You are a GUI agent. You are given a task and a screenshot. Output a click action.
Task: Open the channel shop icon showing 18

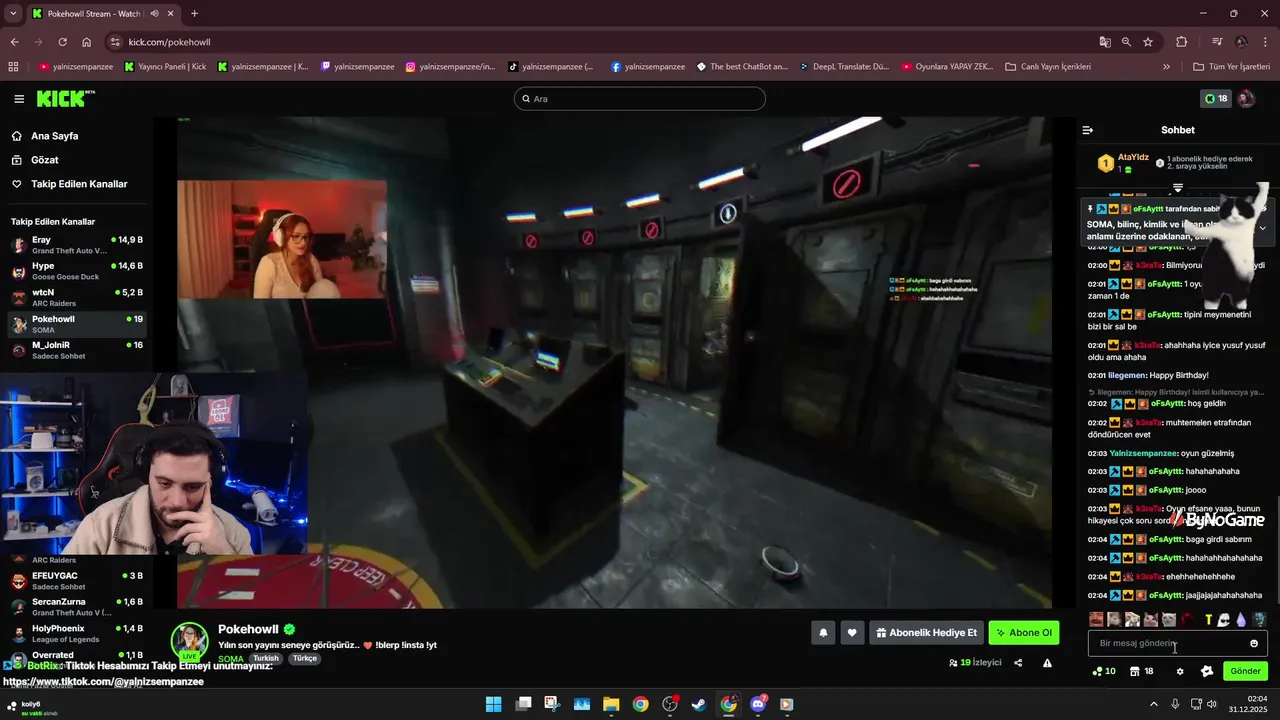[x=1141, y=671]
